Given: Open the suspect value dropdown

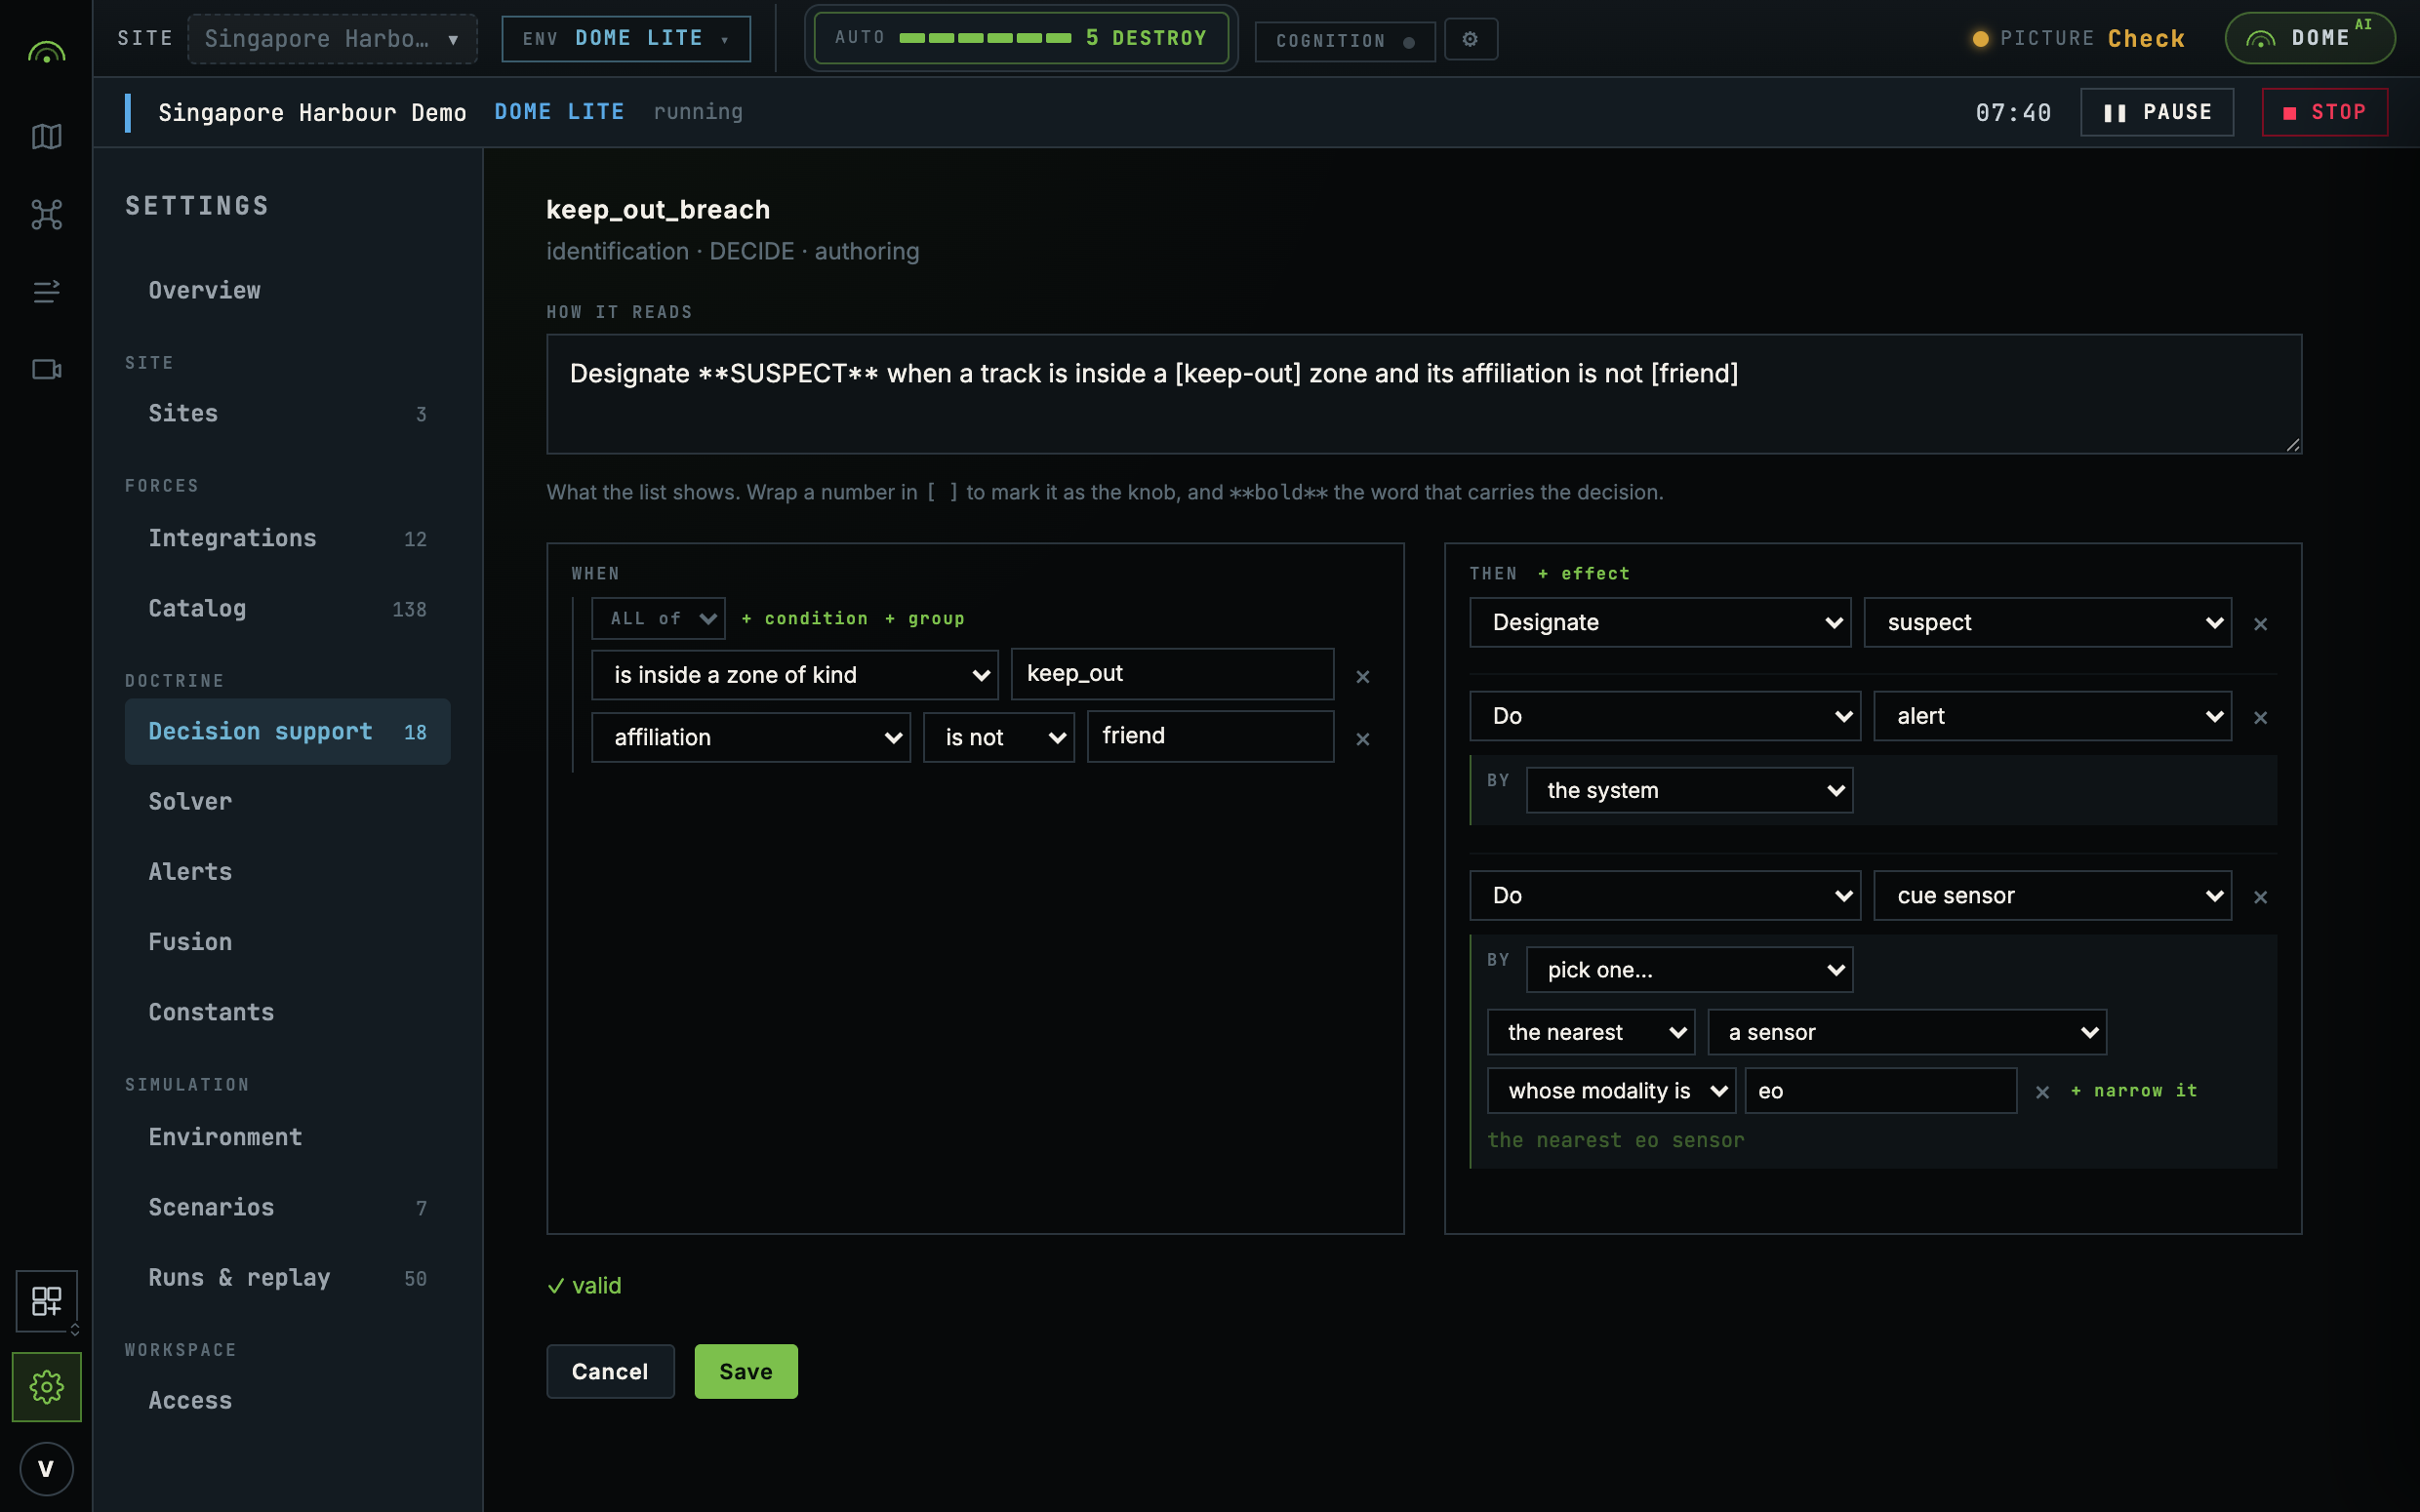Looking at the screenshot, I should coord(2048,623).
